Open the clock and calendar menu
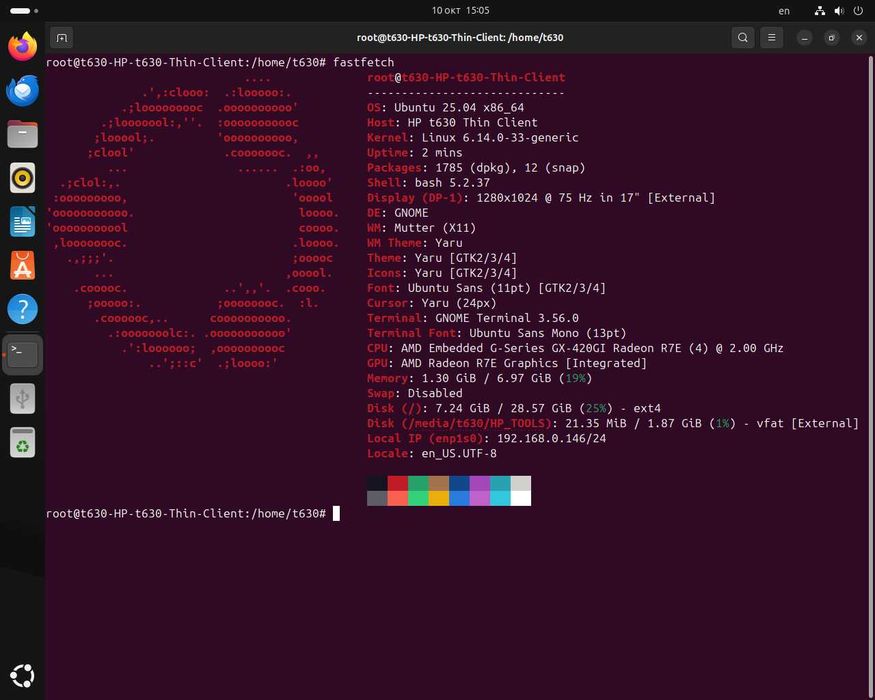This screenshot has width=875, height=700. click(460, 11)
